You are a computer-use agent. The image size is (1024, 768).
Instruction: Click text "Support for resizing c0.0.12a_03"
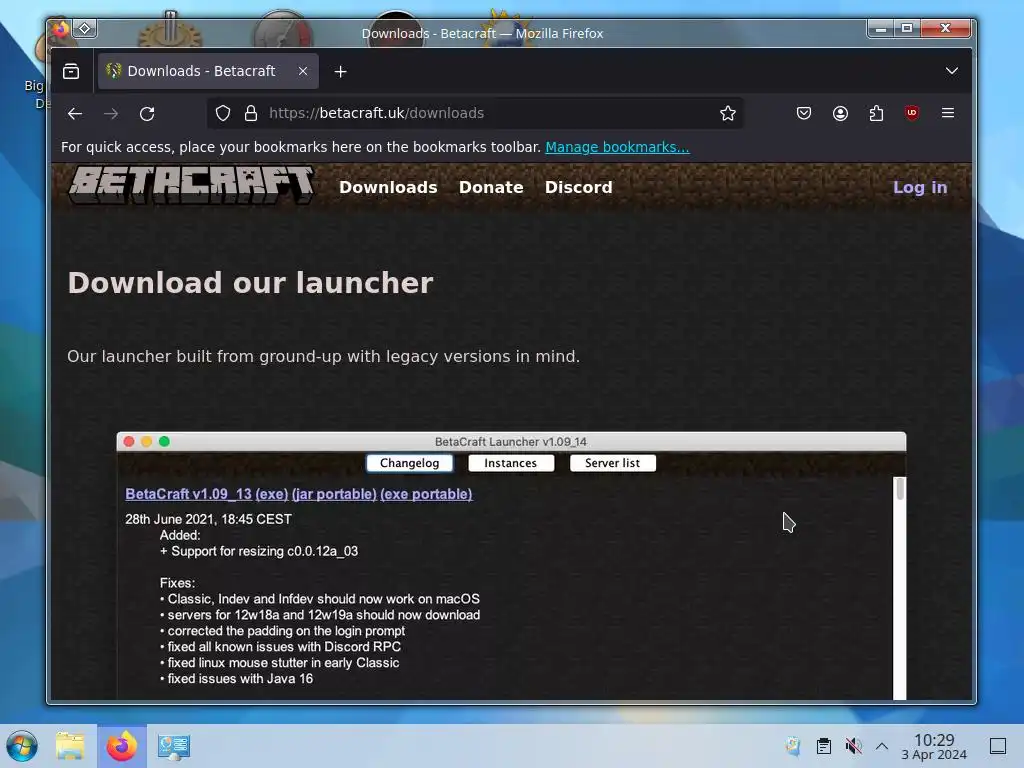pyautogui.click(x=264, y=551)
